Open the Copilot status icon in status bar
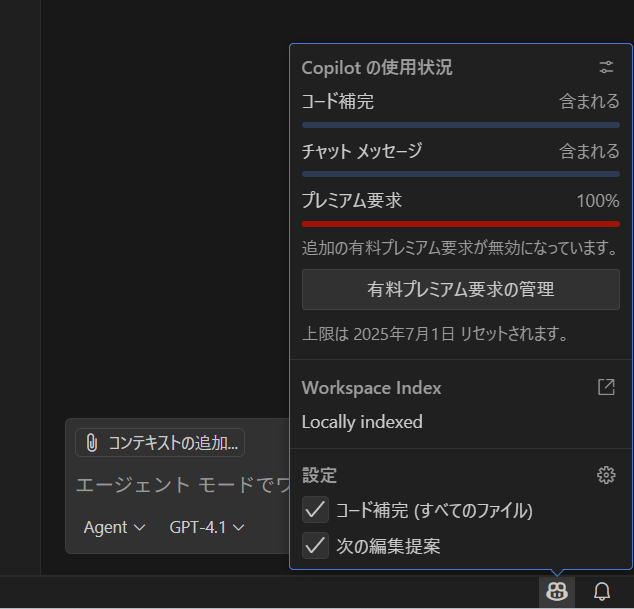Image resolution: width=634 pixels, height=609 pixels. (x=557, y=592)
